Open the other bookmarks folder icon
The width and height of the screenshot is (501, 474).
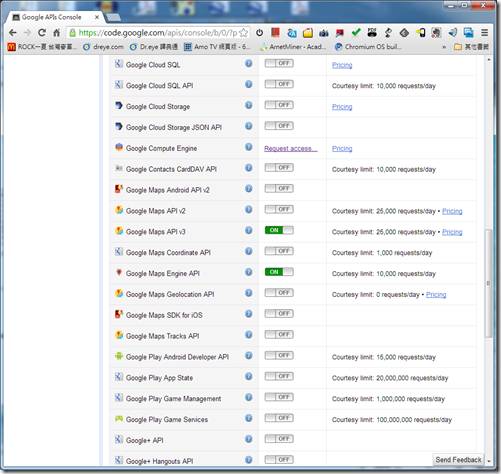pyautogui.click(x=458, y=47)
